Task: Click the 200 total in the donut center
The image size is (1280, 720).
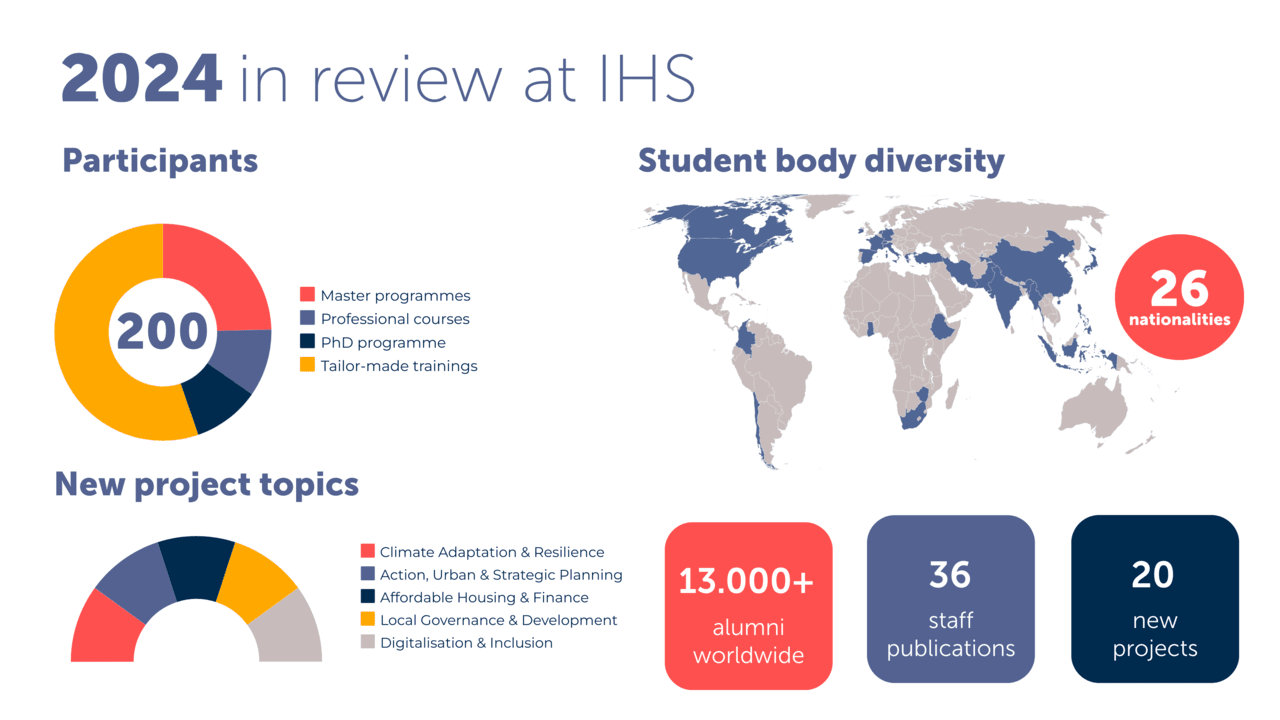Action: pos(165,330)
